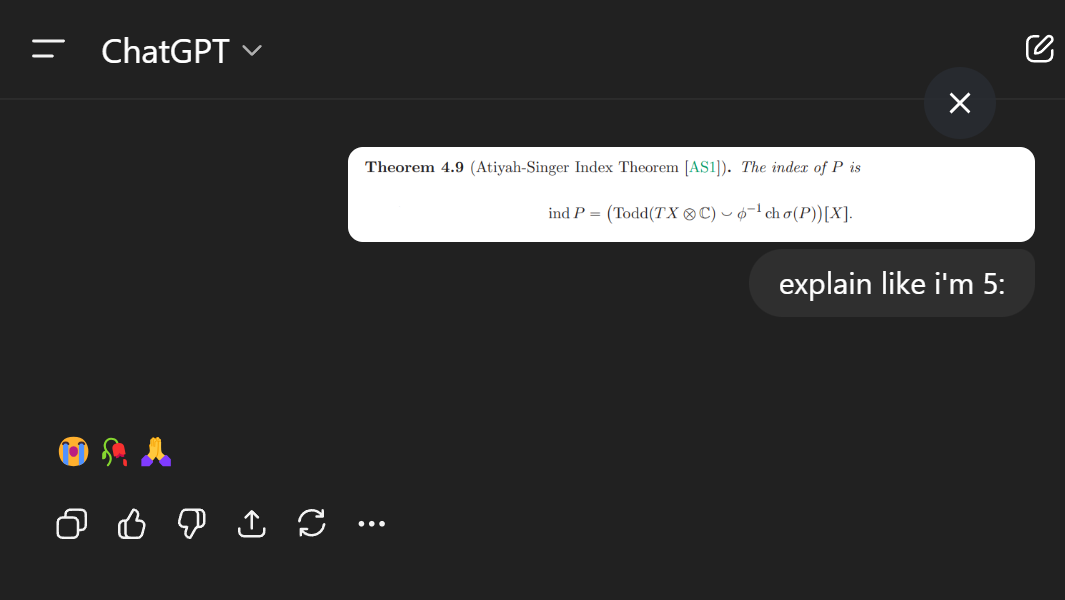This screenshot has width=1065, height=600.
Task: Copy the assistant's response
Action: pyautogui.click(x=71, y=523)
